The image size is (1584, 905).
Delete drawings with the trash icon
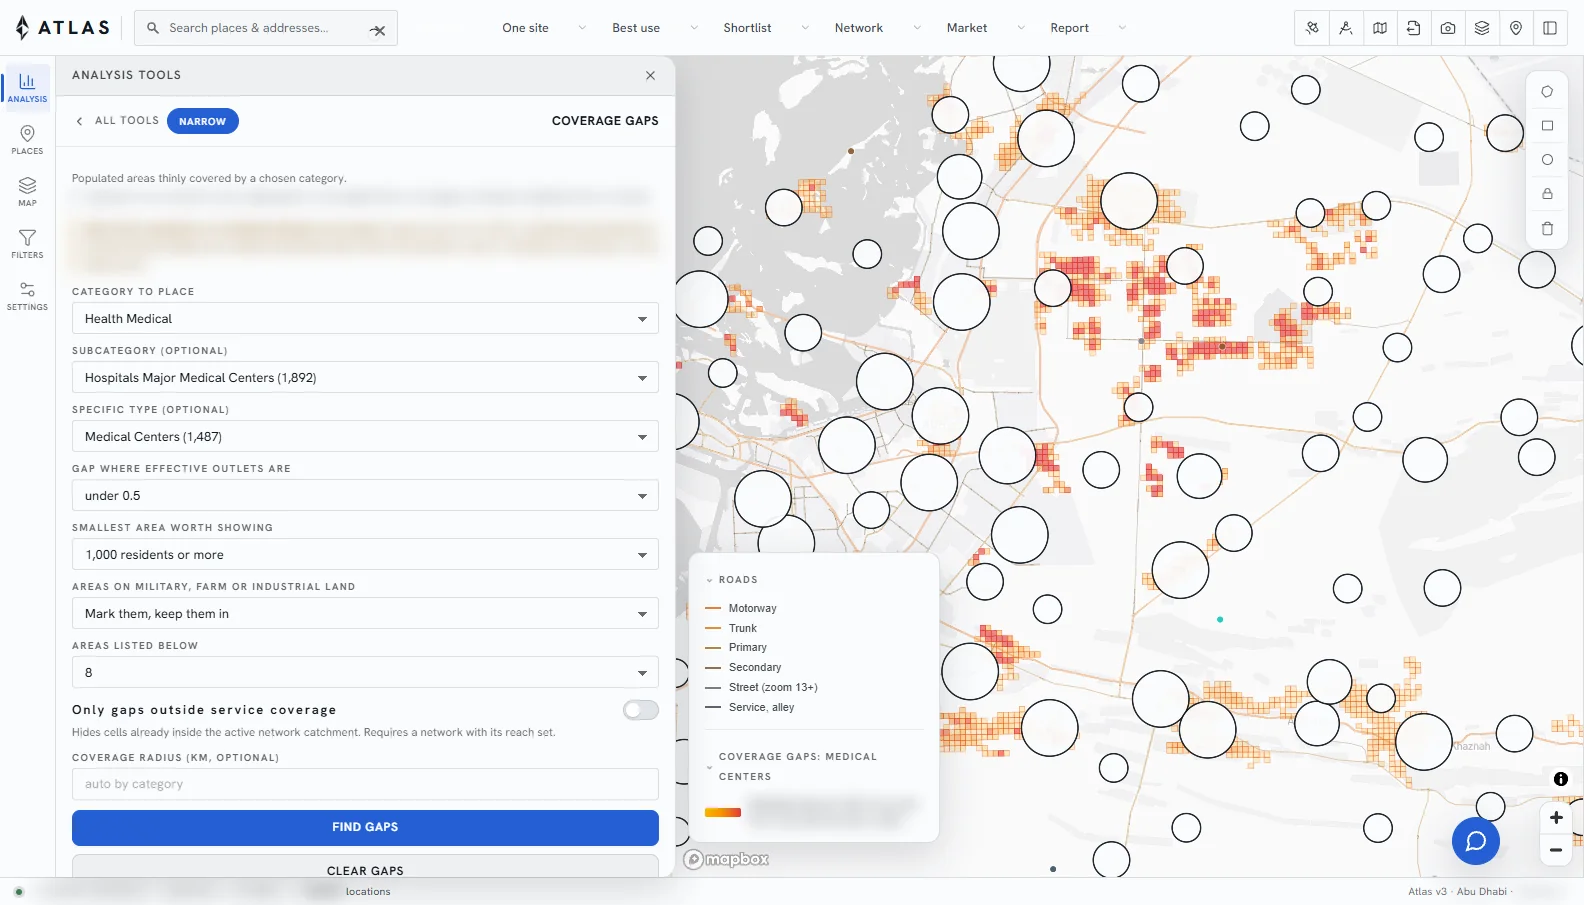(1547, 228)
